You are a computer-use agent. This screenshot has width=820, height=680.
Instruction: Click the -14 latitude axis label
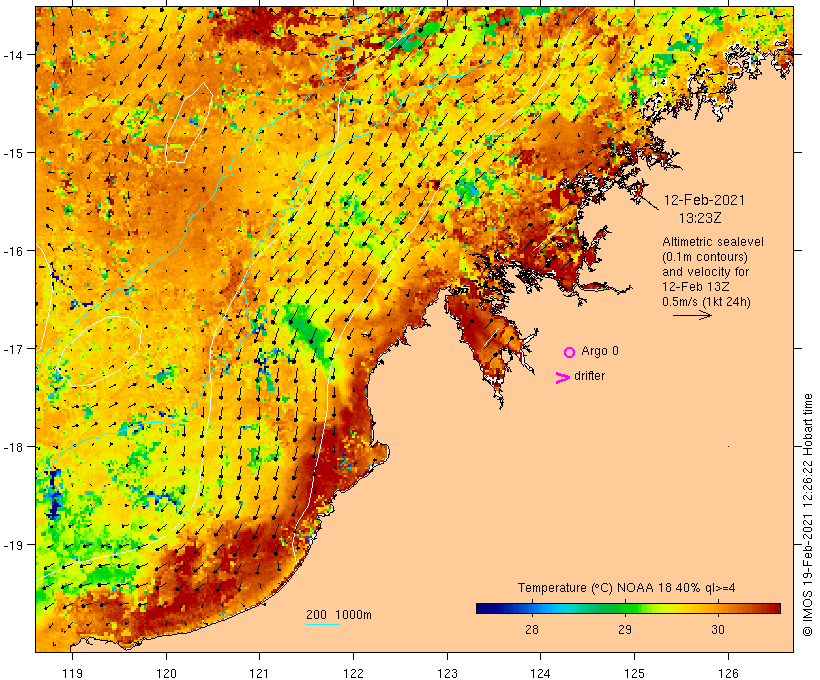pyautogui.click(x=13, y=55)
